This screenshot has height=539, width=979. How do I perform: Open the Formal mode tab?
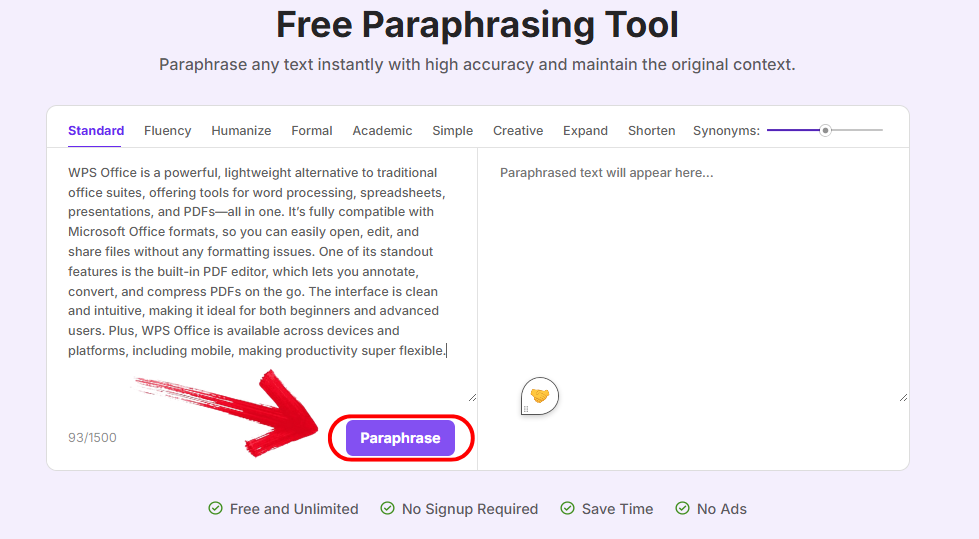click(x=312, y=131)
